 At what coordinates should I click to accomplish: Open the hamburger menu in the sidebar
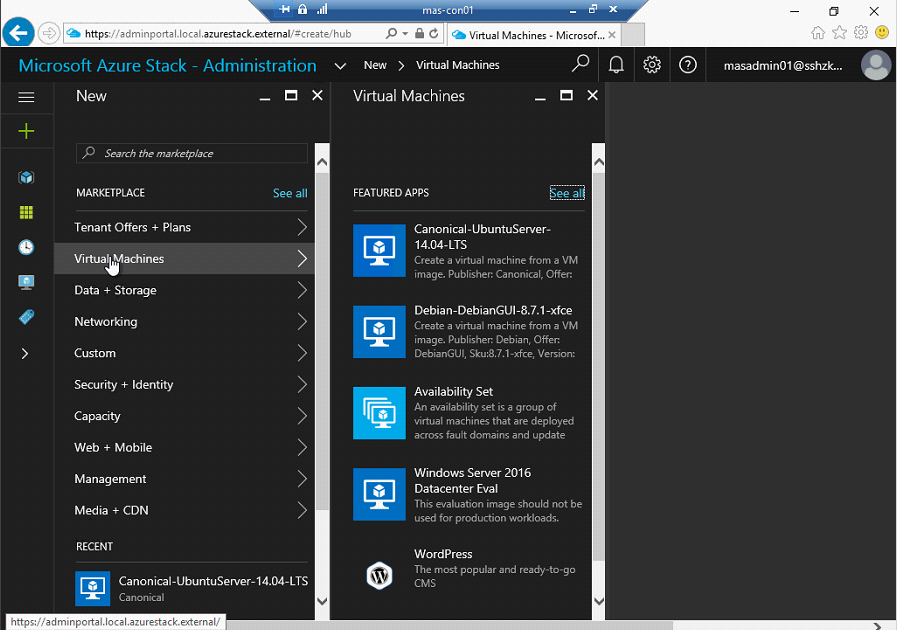26,97
